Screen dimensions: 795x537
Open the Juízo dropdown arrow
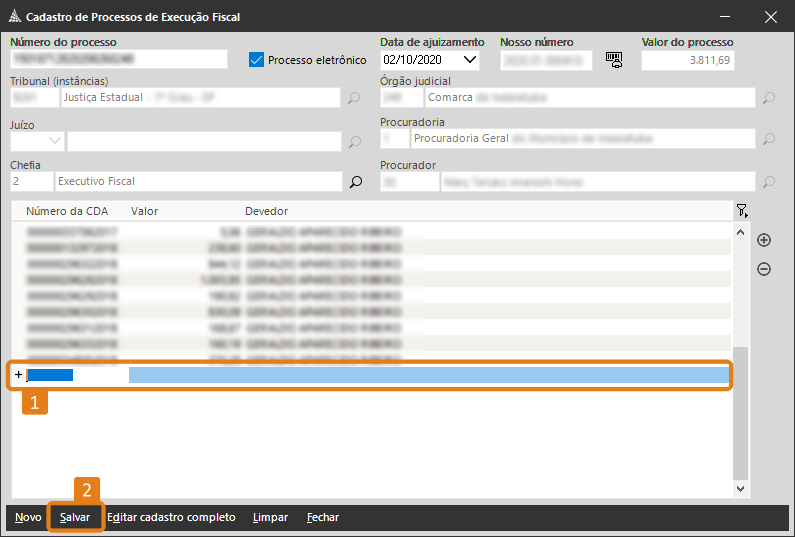coord(54,142)
